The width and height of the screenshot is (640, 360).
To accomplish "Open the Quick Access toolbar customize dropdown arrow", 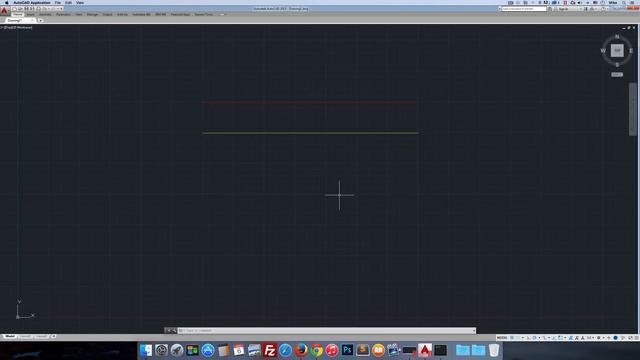I will click(61, 9).
